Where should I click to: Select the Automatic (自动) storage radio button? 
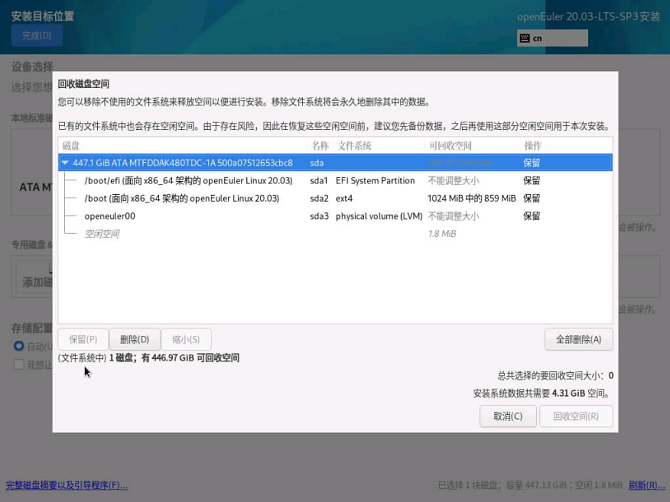19,346
